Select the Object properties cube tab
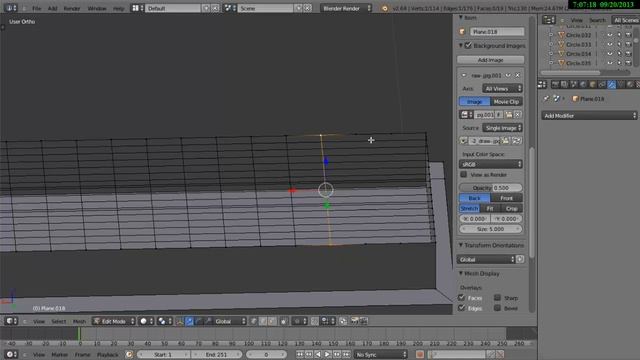The width and height of the screenshot is (640, 360). pyautogui.click(x=593, y=84)
